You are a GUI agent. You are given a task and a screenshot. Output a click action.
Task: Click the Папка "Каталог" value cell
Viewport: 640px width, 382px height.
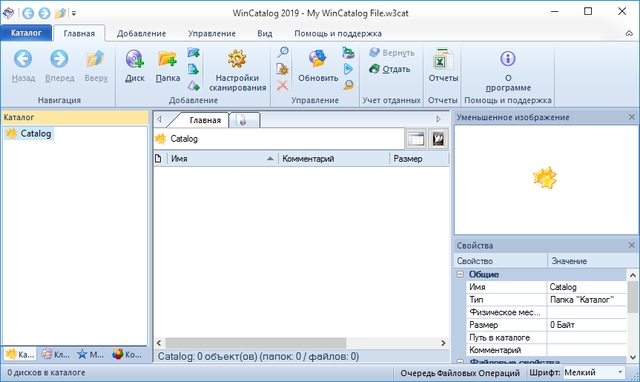(587, 300)
